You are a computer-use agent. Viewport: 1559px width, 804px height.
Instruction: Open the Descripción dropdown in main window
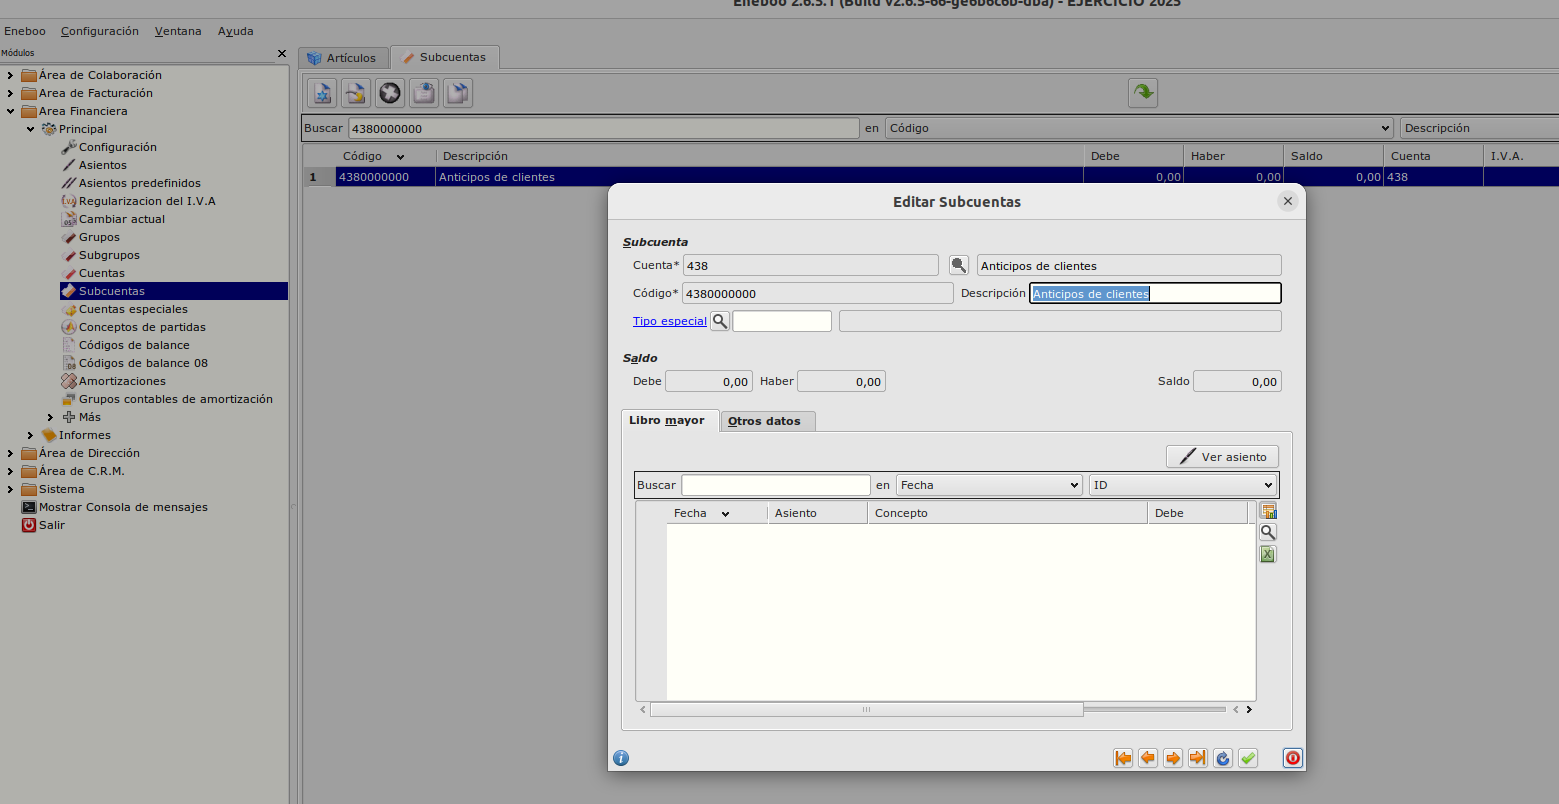coord(1479,128)
